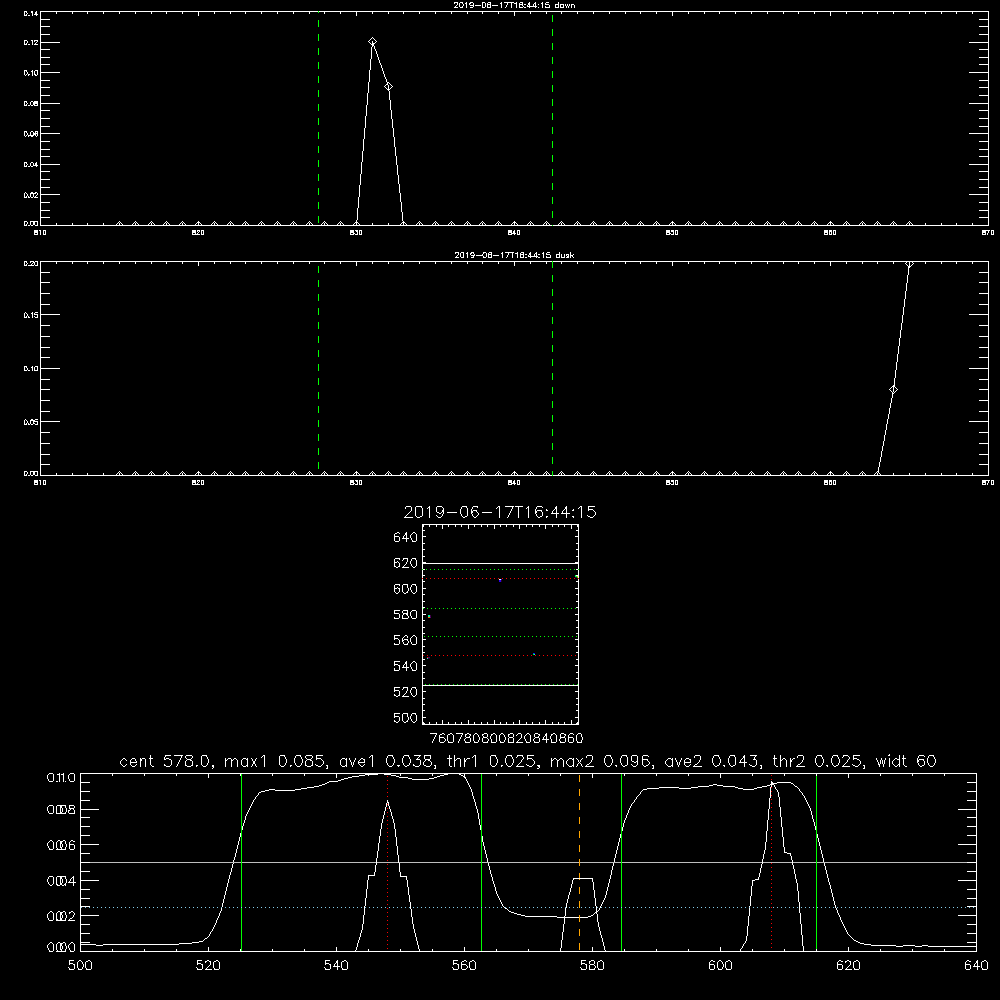1000x1000 pixels.
Task: Click the "widt 60" value in bottom title
Action: [x=906, y=761]
